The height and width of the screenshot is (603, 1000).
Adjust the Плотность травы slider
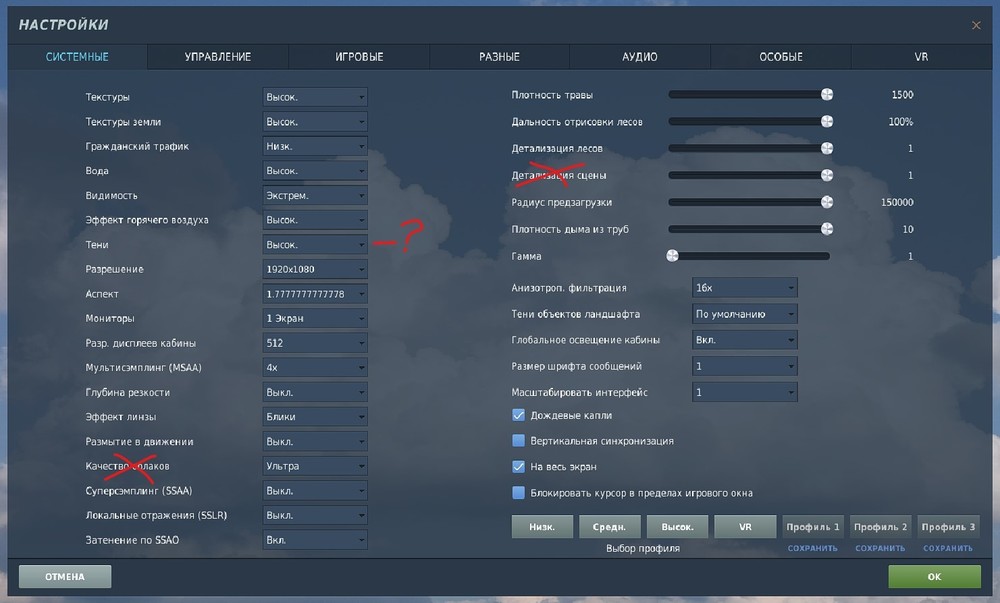coord(750,94)
